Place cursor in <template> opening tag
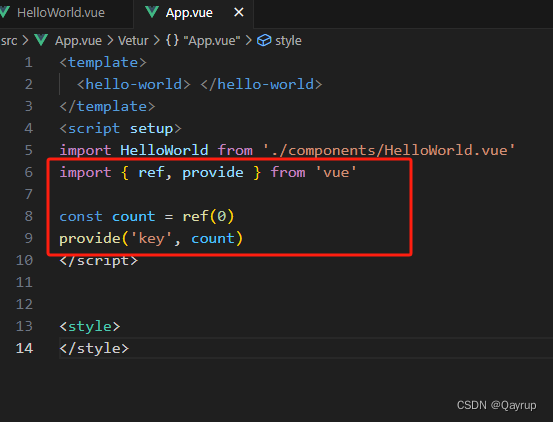 [103, 62]
